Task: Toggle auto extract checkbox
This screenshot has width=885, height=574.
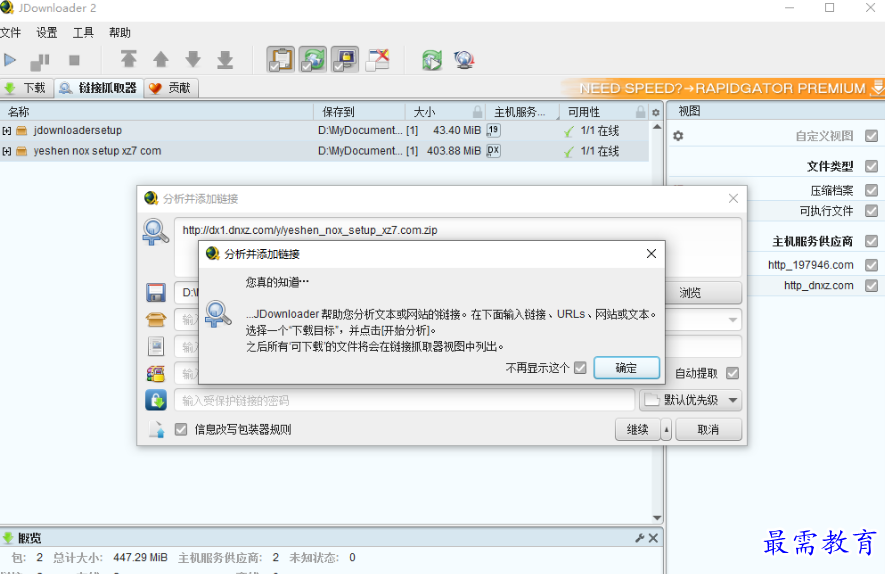Action: [x=732, y=373]
